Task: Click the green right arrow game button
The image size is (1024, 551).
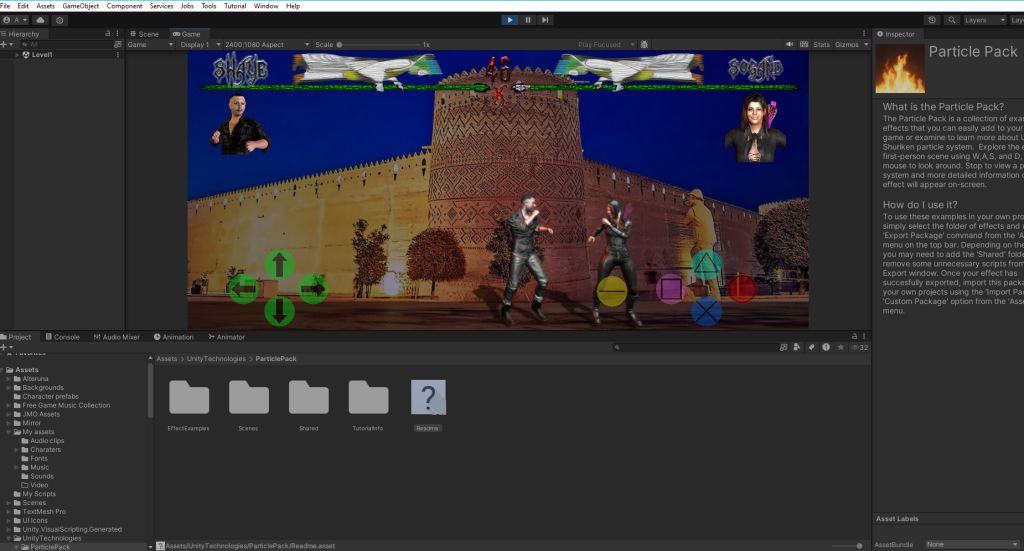Action: pyautogui.click(x=313, y=289)
